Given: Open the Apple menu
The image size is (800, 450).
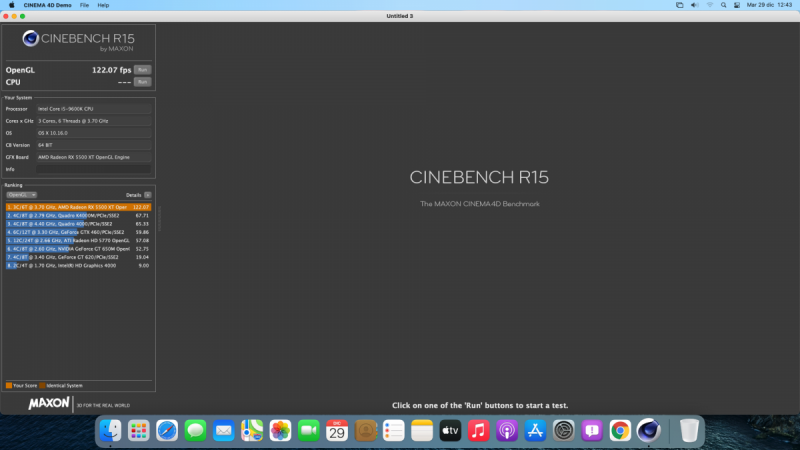Looking at the screenshot, I should click(x=11, y=5).
